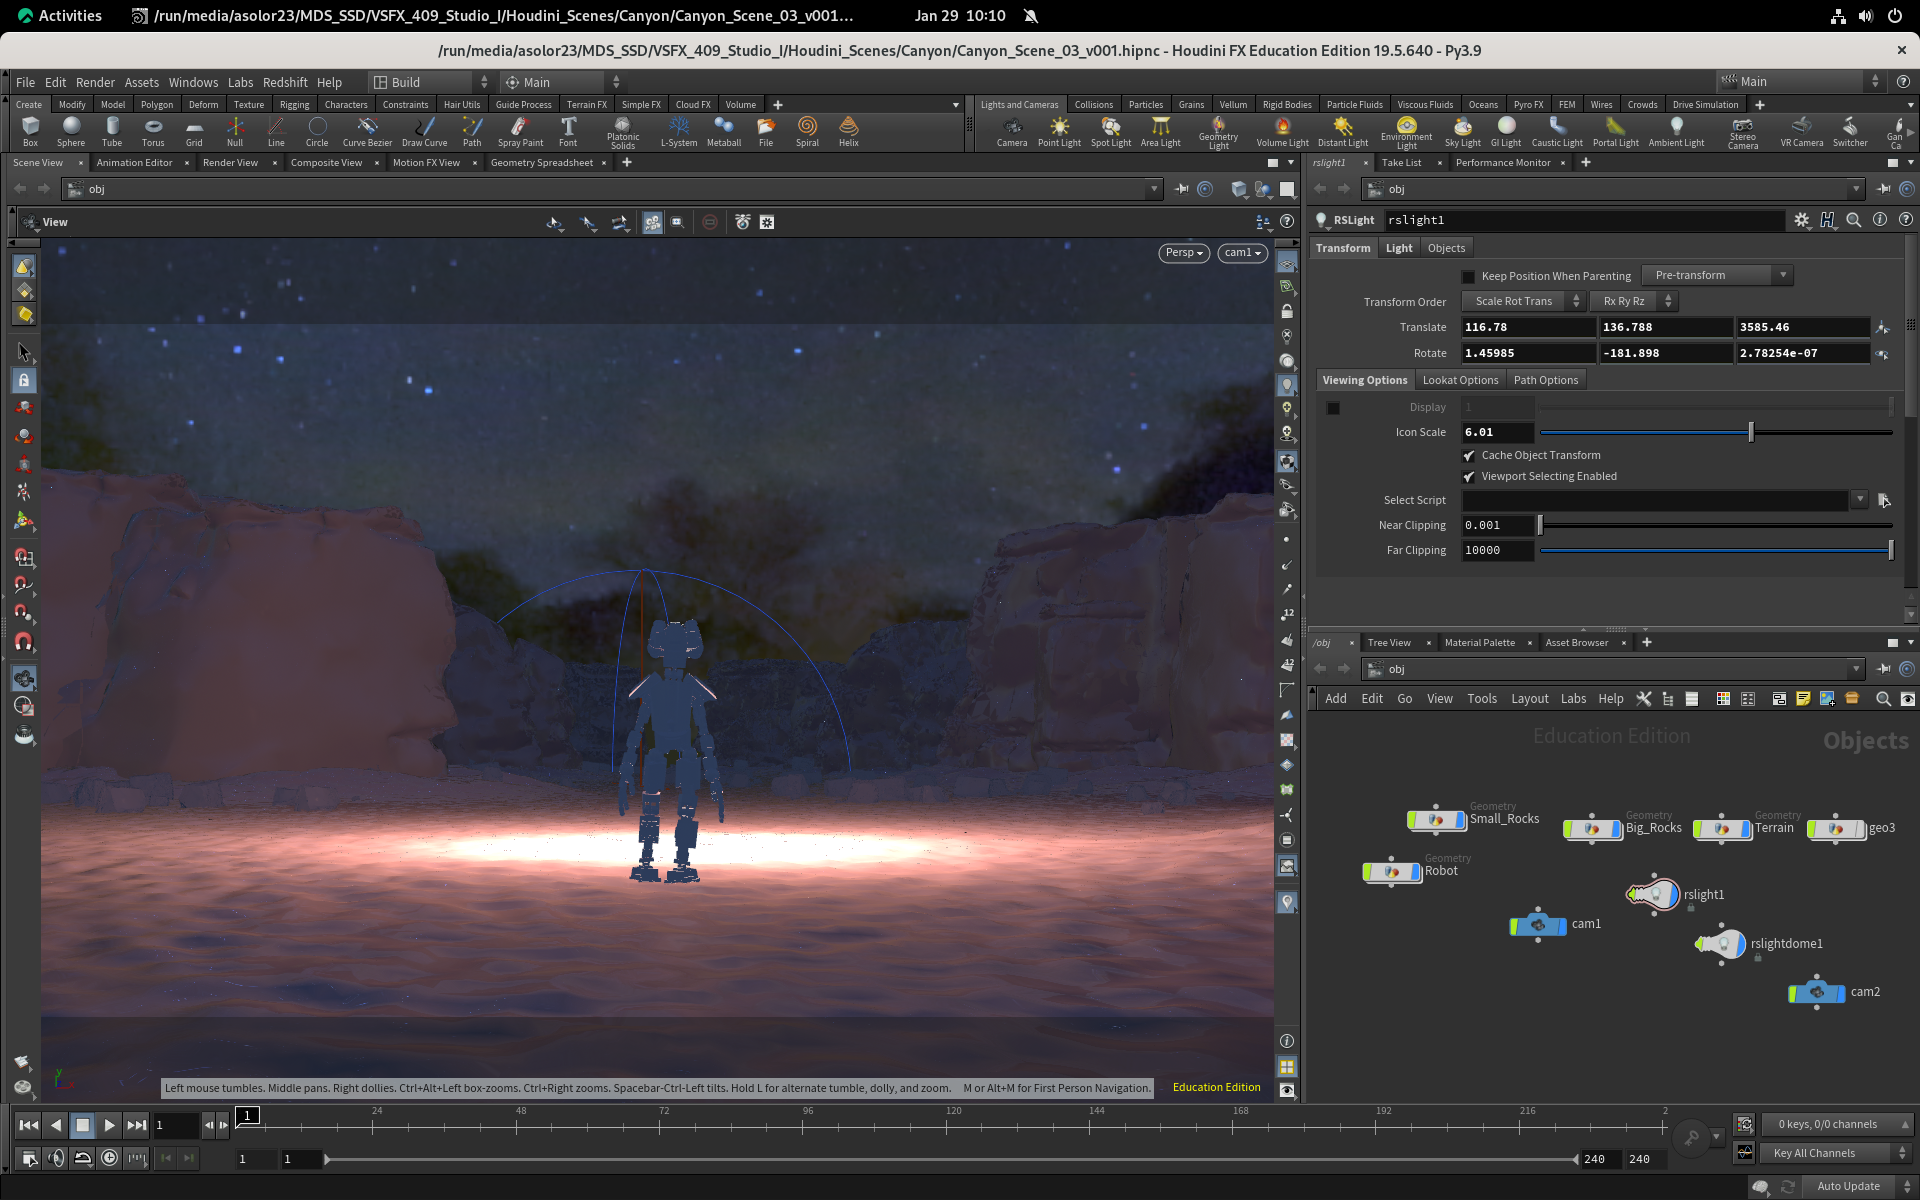
Task: Switch to the Light parameter tab
Action: pyautogui.click(x=1398, y=248)
